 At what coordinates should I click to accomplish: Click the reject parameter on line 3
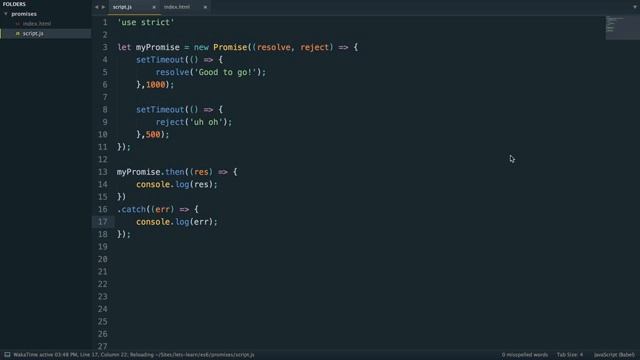coord(314,47)
